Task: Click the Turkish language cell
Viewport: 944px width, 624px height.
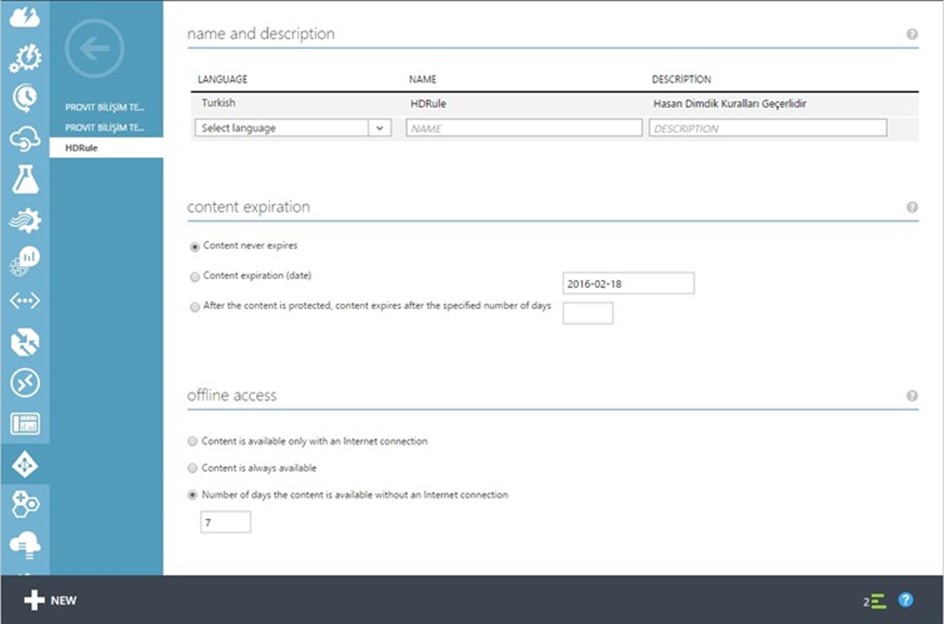Action: tap(219, 103)
